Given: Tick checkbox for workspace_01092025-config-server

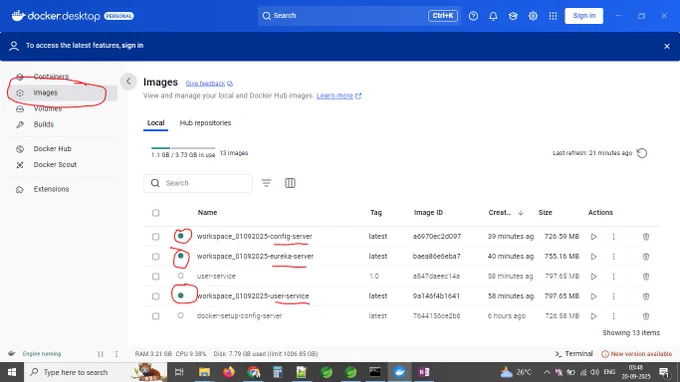Looking at the screenshot, I should (156, 237).
